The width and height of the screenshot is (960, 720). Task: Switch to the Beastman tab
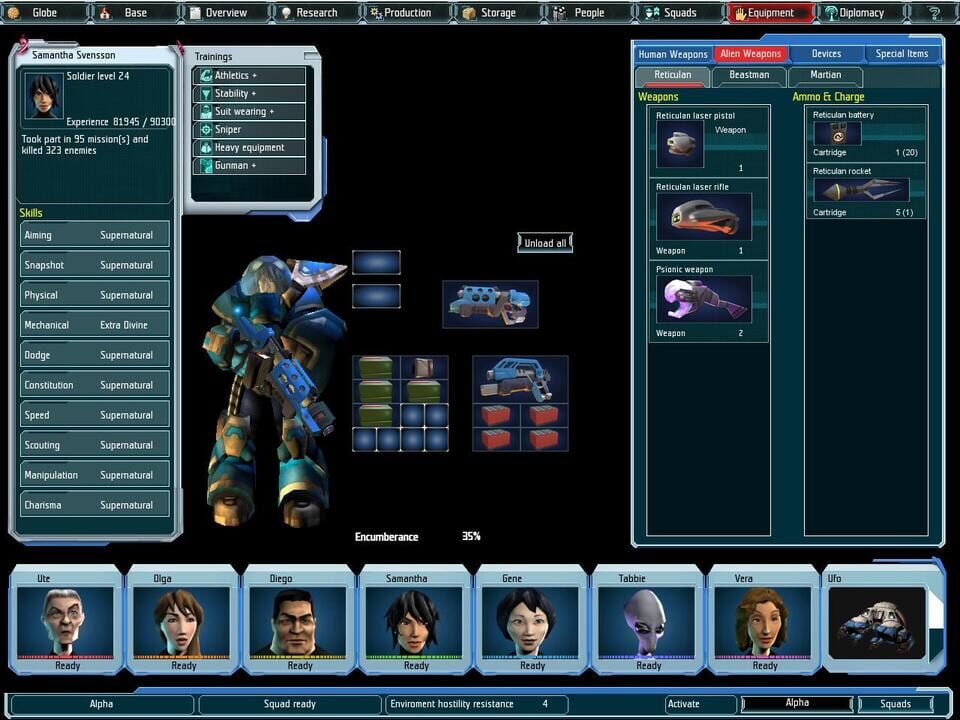click(x=749, y=75)
